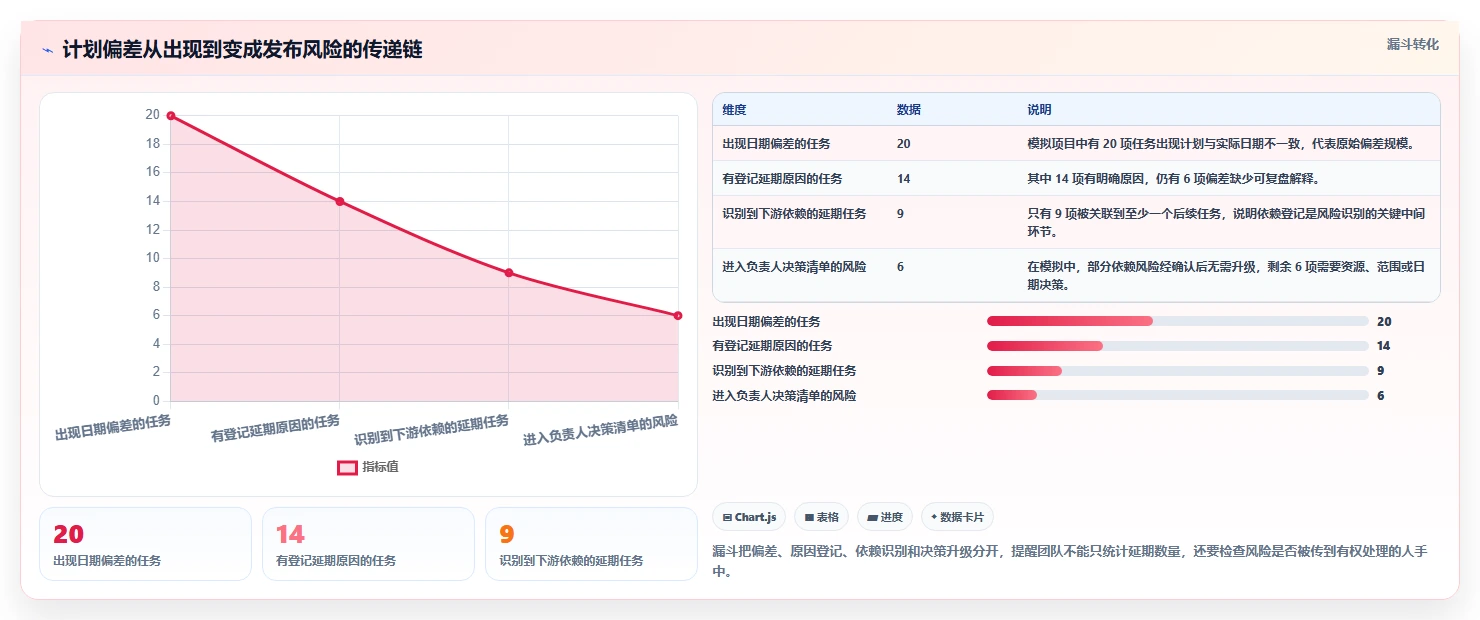Click the large pink 14 in the data card
The image size is (1480, 620).
[x=290, y=534]
